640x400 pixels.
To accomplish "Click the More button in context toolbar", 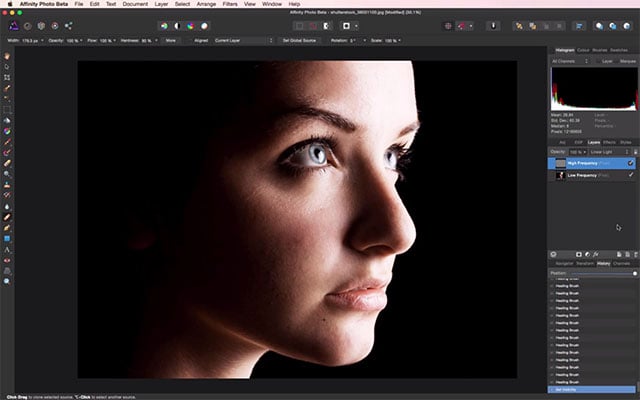I will point(170,41).
